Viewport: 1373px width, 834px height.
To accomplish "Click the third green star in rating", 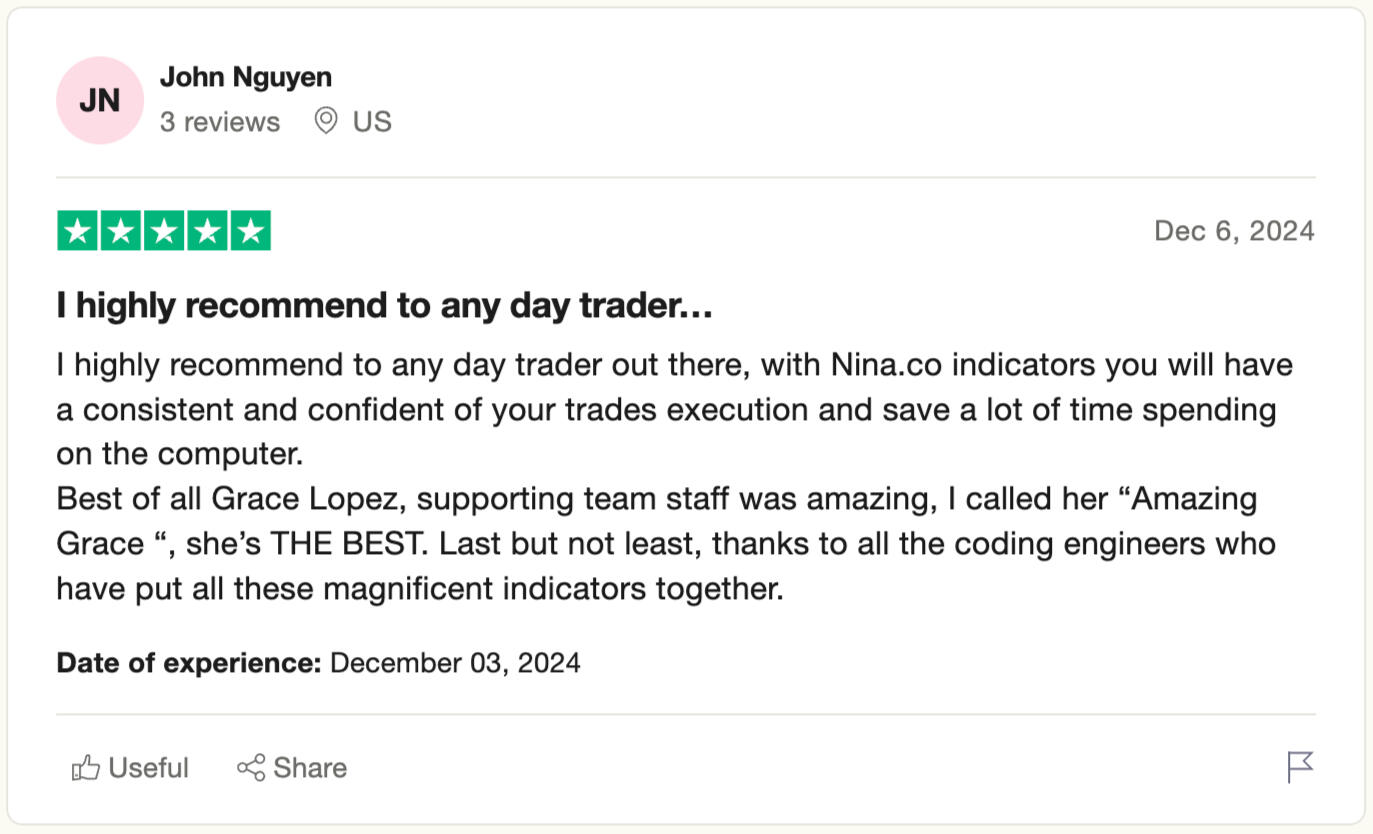I will pyautogui.click(x=164, y=231).
